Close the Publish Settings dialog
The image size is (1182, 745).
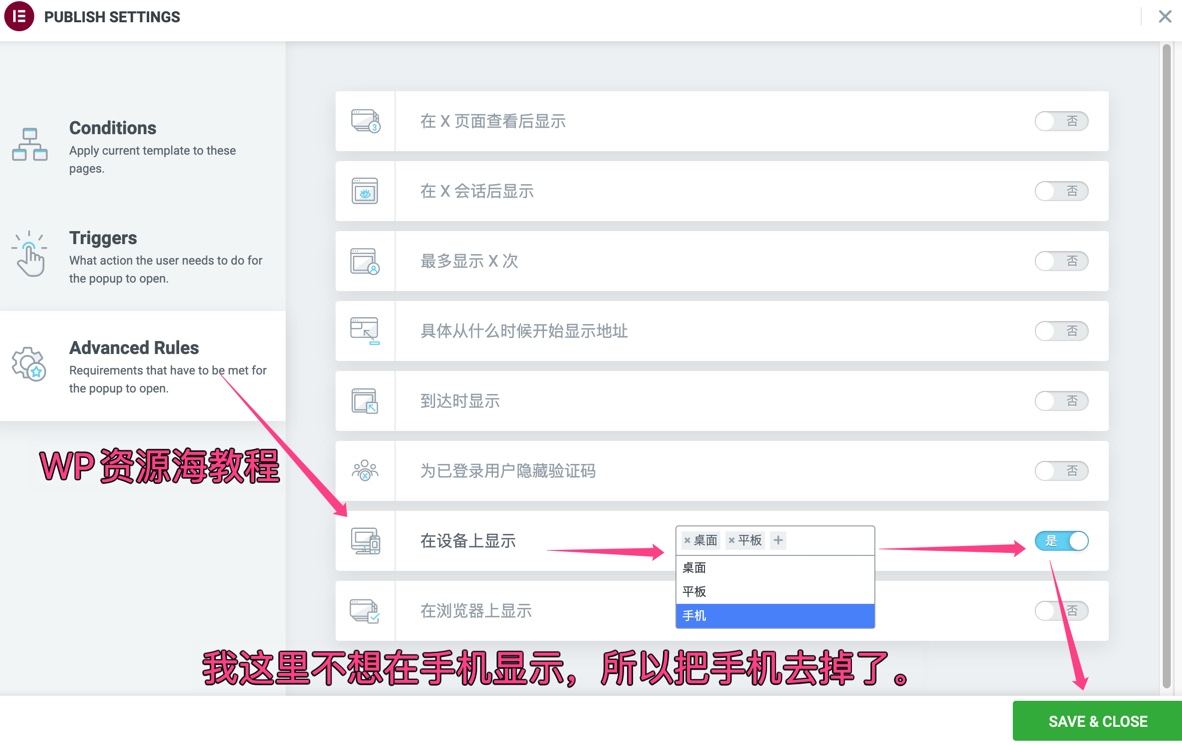[x=1165, y=17]
